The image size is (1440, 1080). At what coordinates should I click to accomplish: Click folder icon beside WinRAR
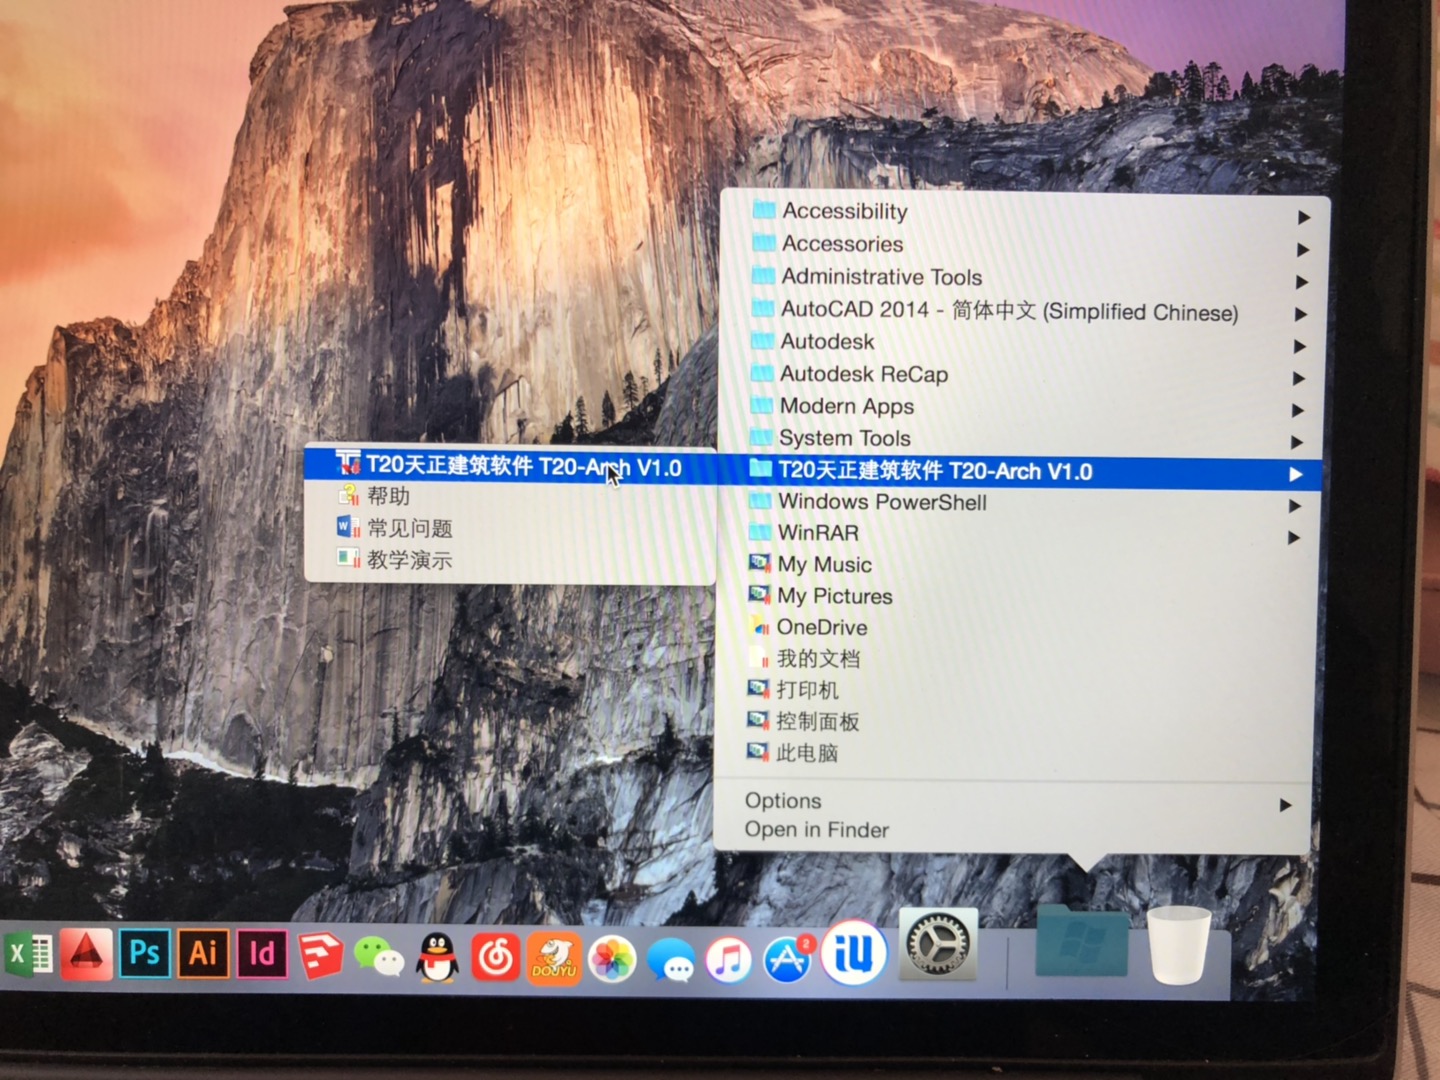(x=761, y=531)
